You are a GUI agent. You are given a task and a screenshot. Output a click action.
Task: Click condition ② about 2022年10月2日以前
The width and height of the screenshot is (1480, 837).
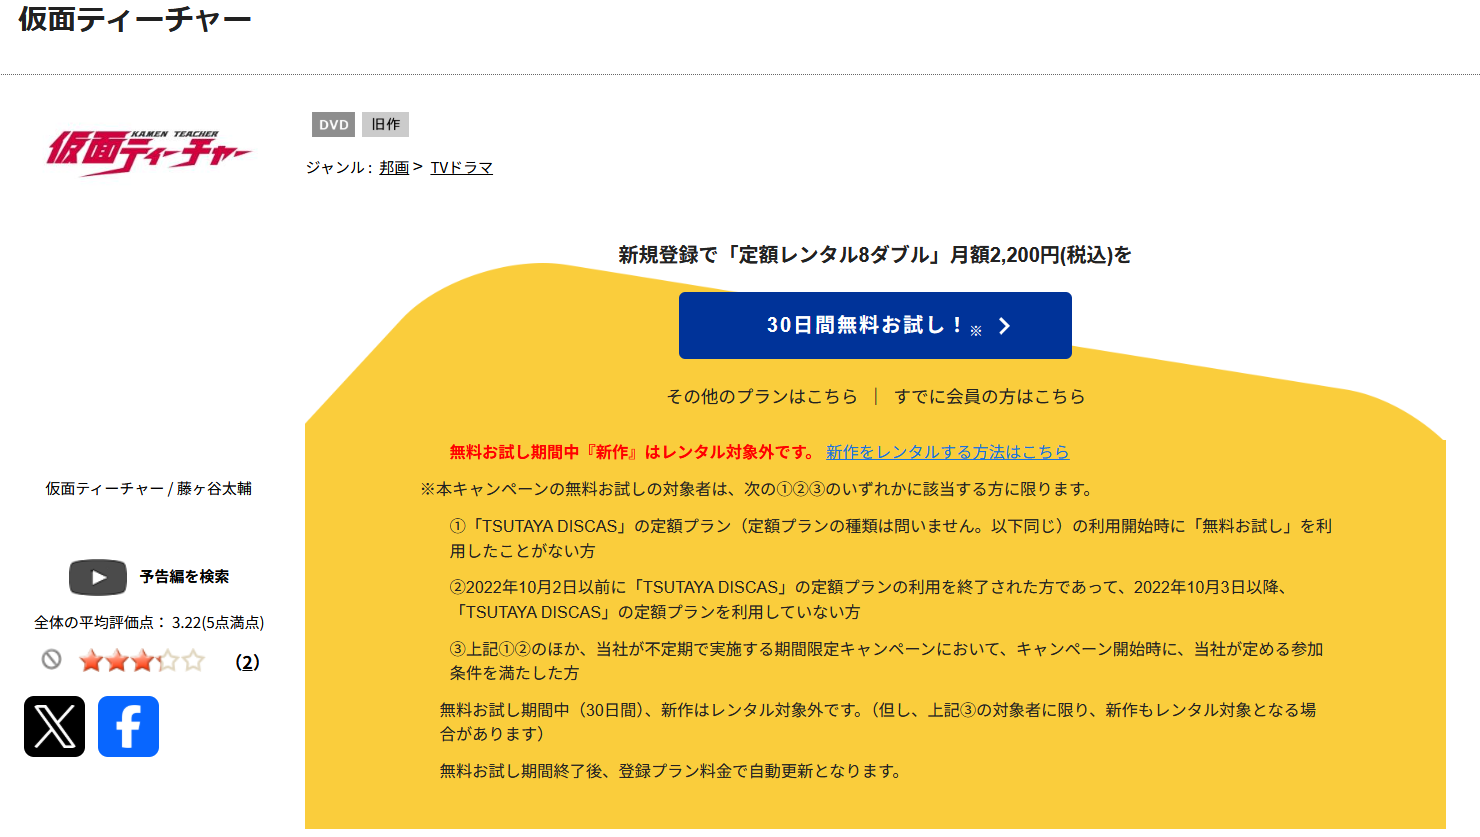point(870,599)
